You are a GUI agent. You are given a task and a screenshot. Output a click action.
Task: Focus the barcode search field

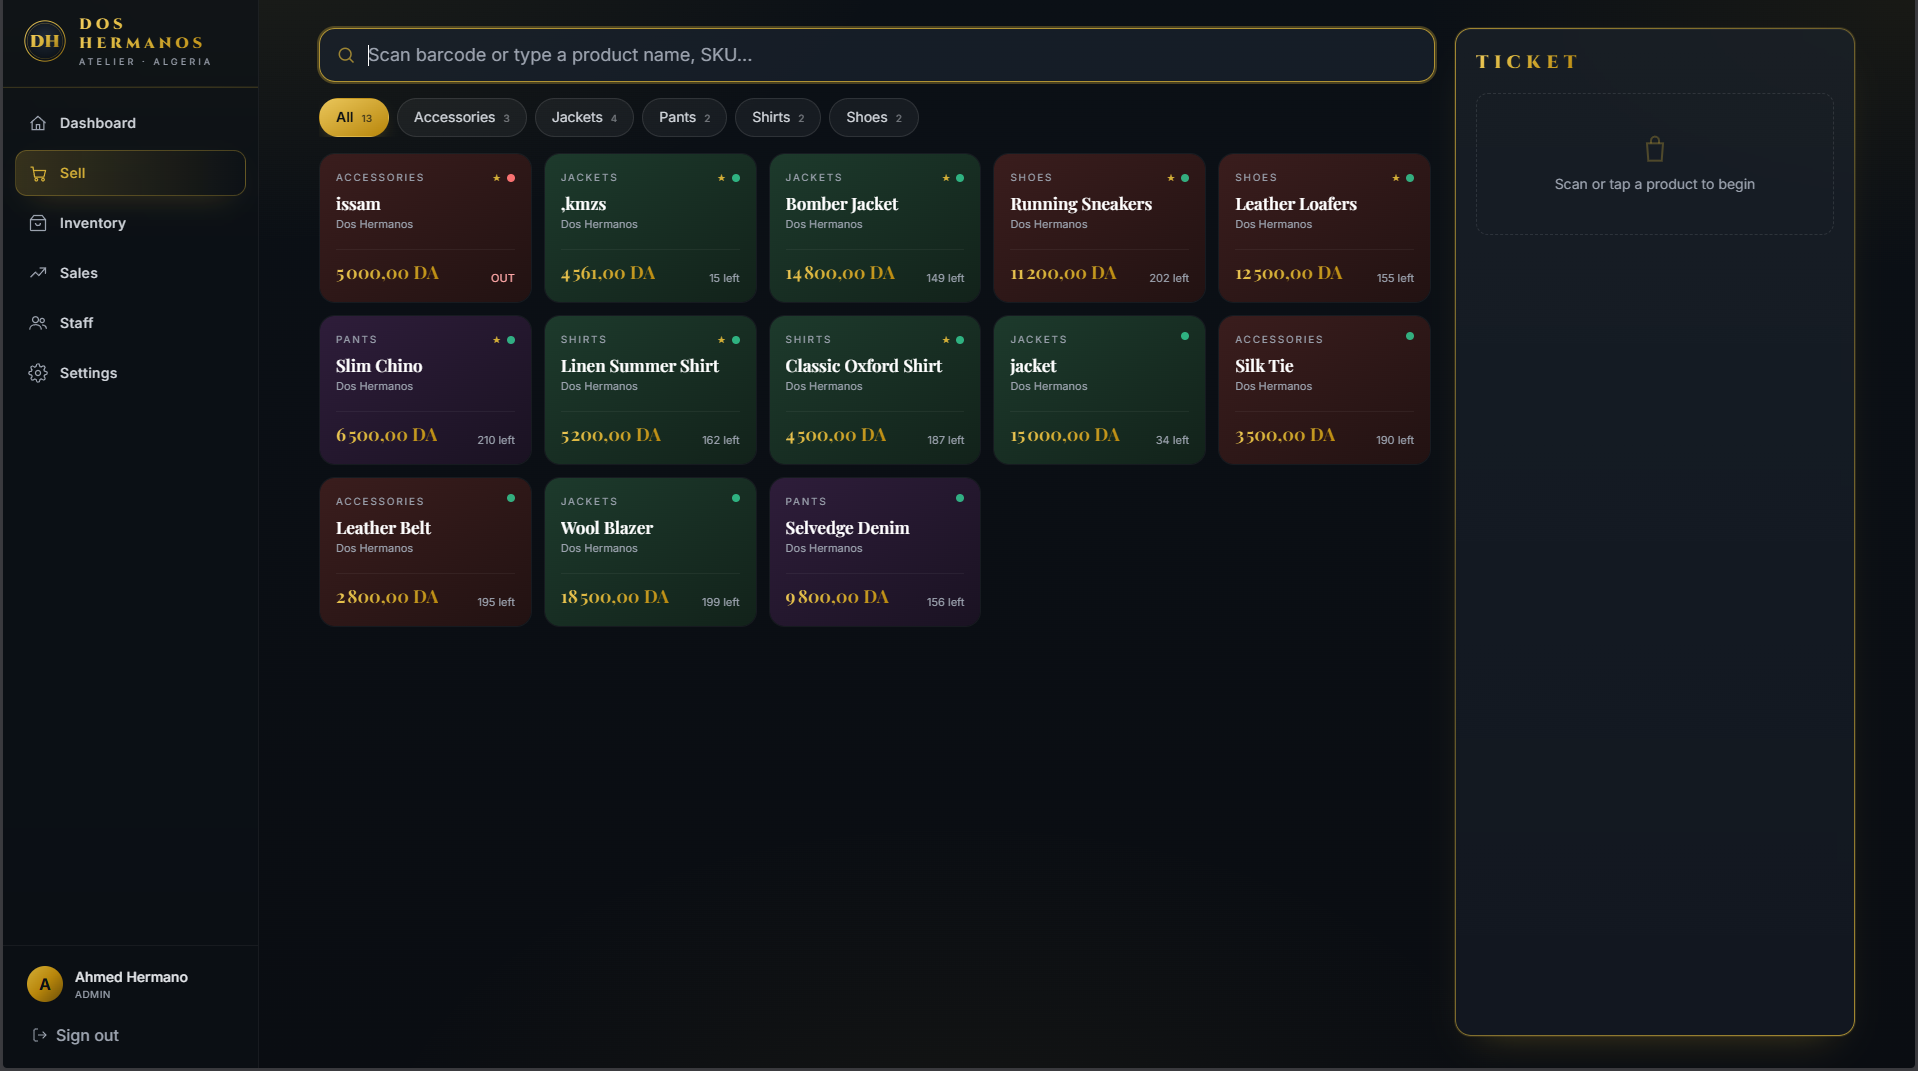coord(877,55)
